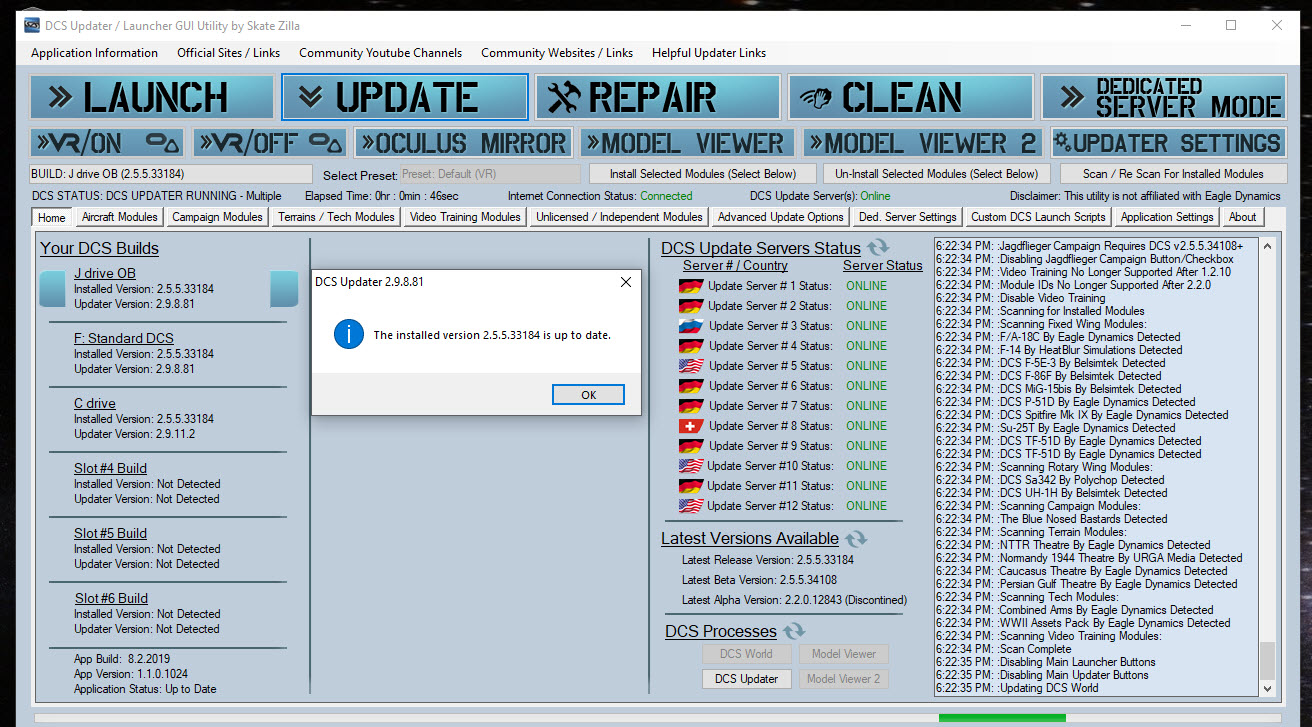Screen dimensions: 1312x727
Task: Enable Dedicated Server Mode
Action: point(1163,97)
